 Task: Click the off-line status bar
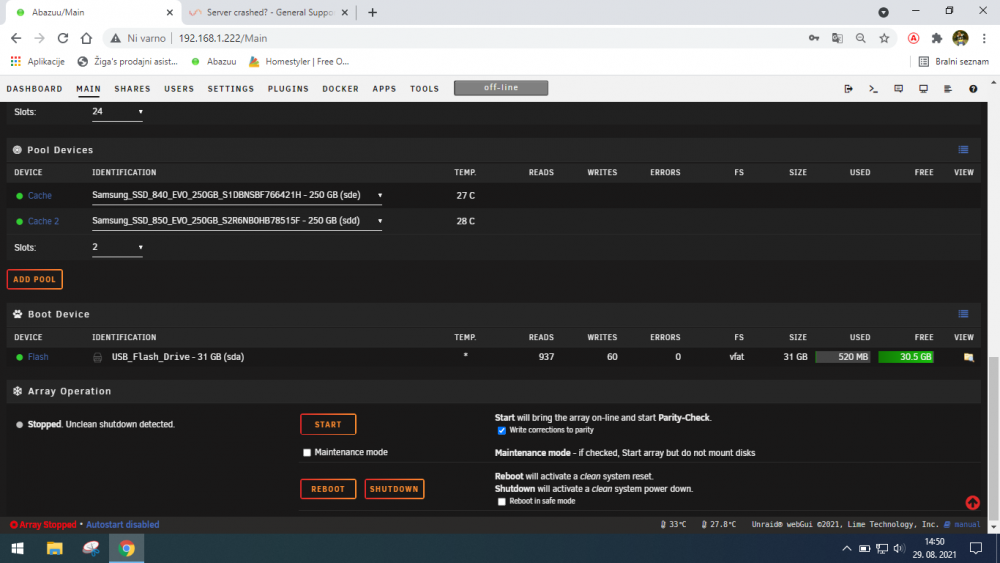[x=501, y=88]
